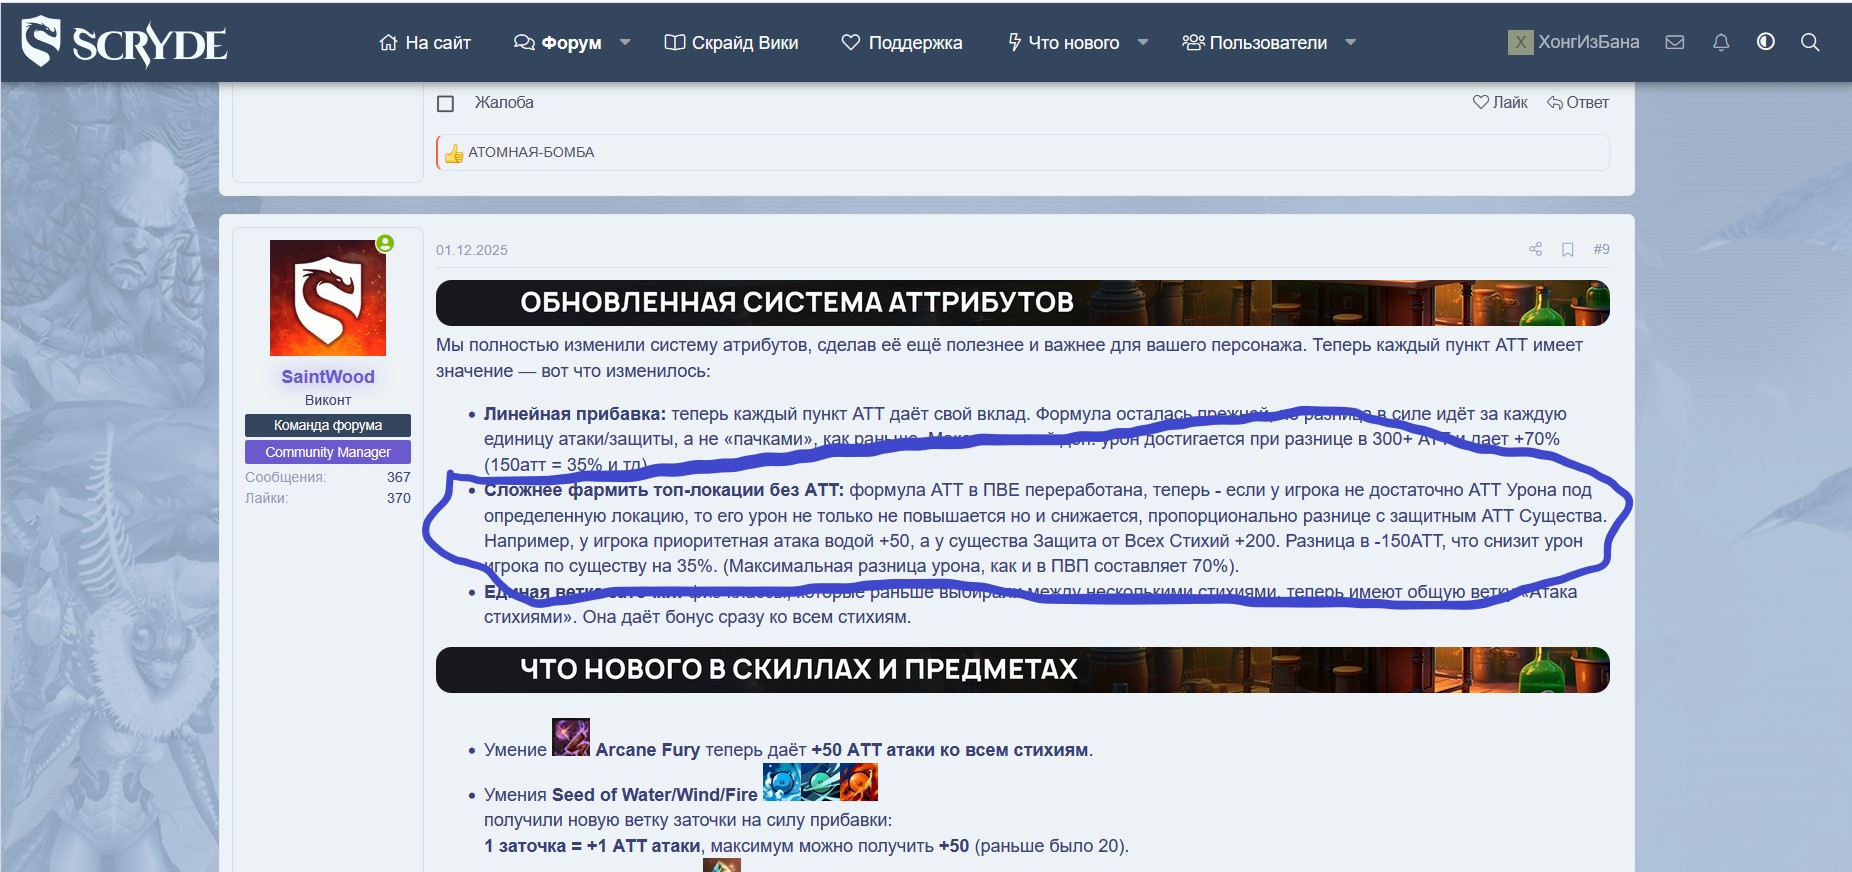Open the private messages envelope icon

point(1675,42)
